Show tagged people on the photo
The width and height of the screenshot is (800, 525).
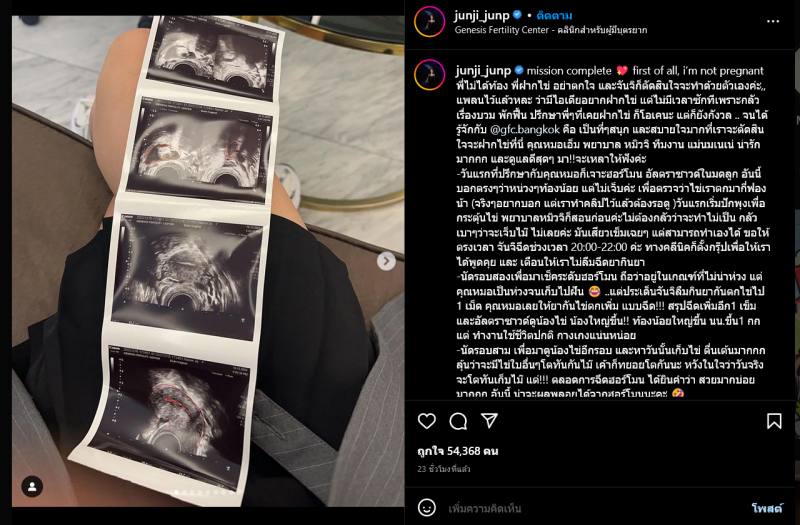pos(32,486)
